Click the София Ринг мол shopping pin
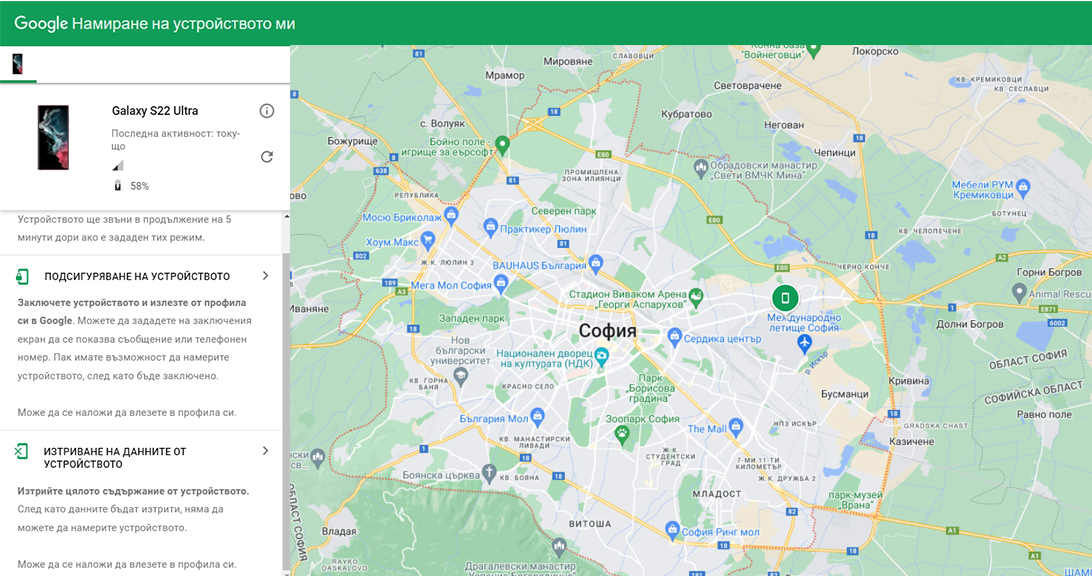1092x576 pixels. (671, 530)
